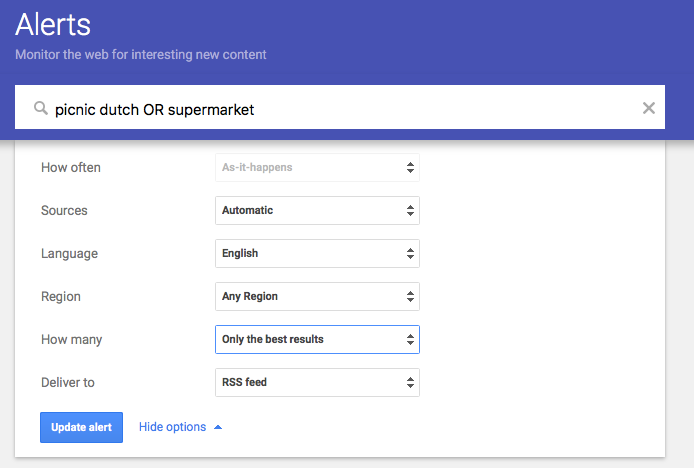Click the magnifying glass search icon

click(x=41, y=108)
